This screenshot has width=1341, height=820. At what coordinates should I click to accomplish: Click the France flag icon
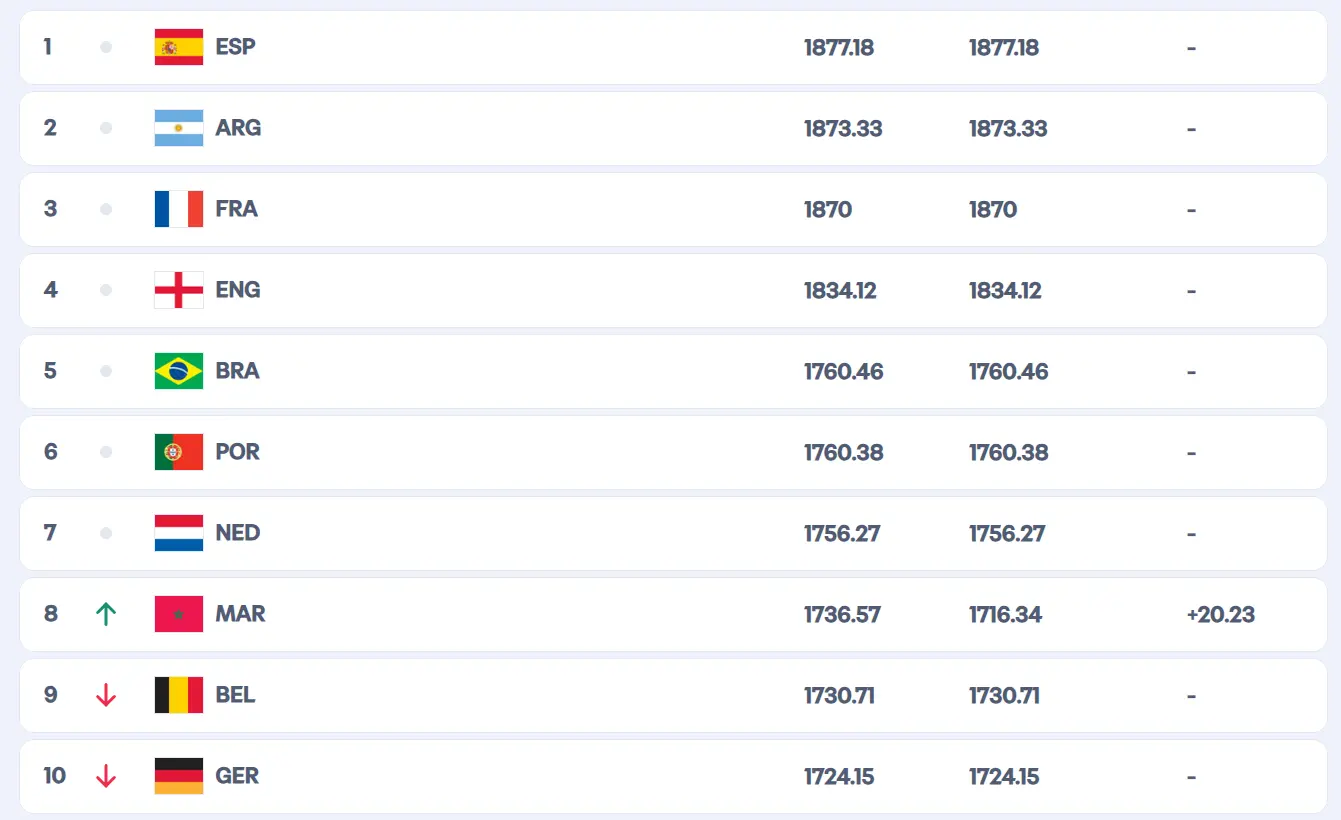(x=179, y=209)
